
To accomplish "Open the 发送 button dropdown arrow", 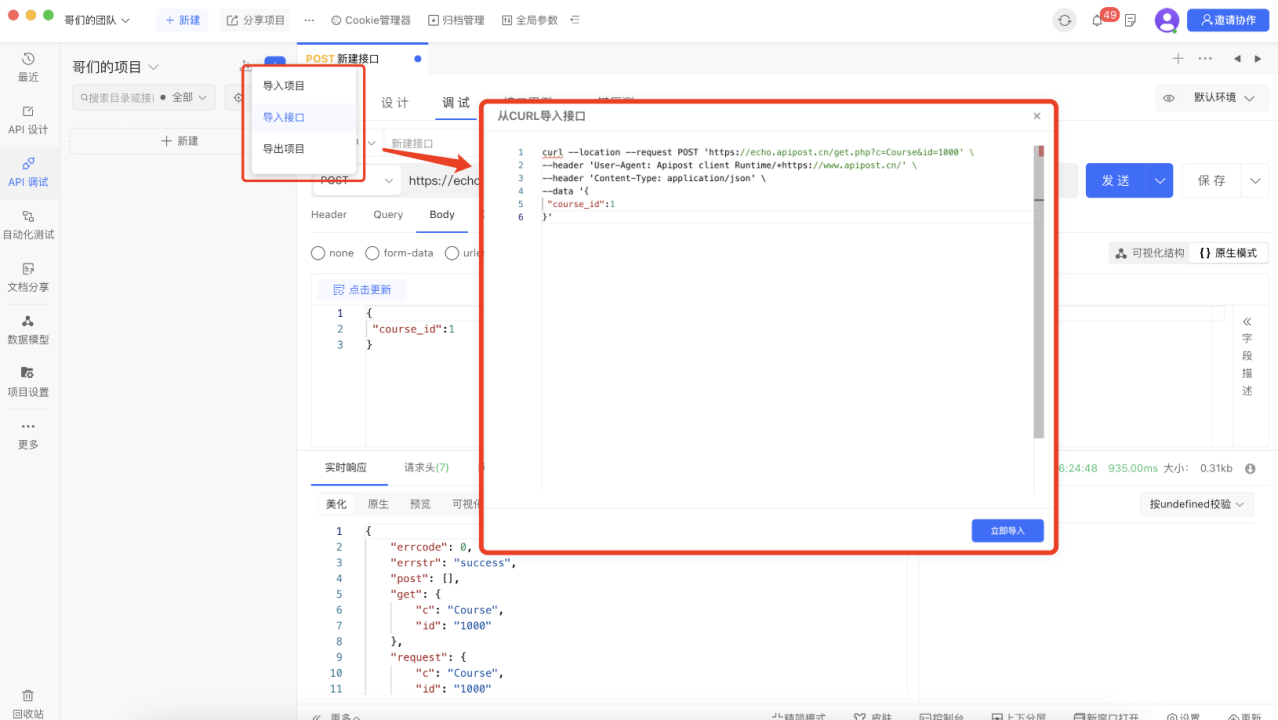I will click(x=1160, y=181).
